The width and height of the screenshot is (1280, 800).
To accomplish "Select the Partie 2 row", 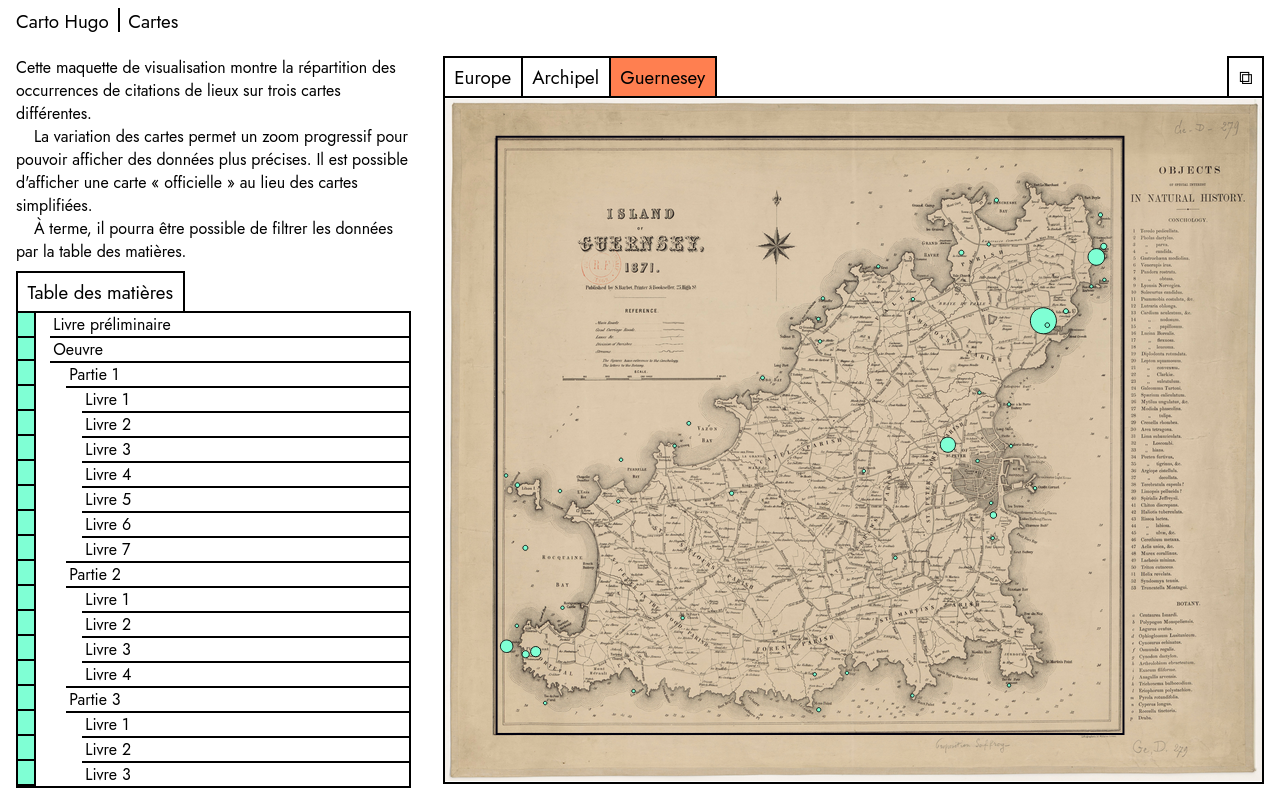I will [238, 574].
